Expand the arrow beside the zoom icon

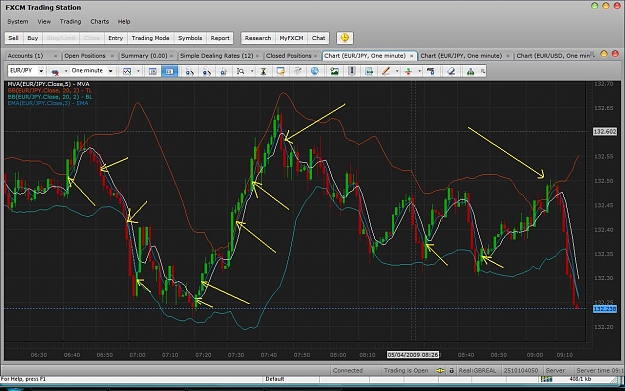(252, 71)
